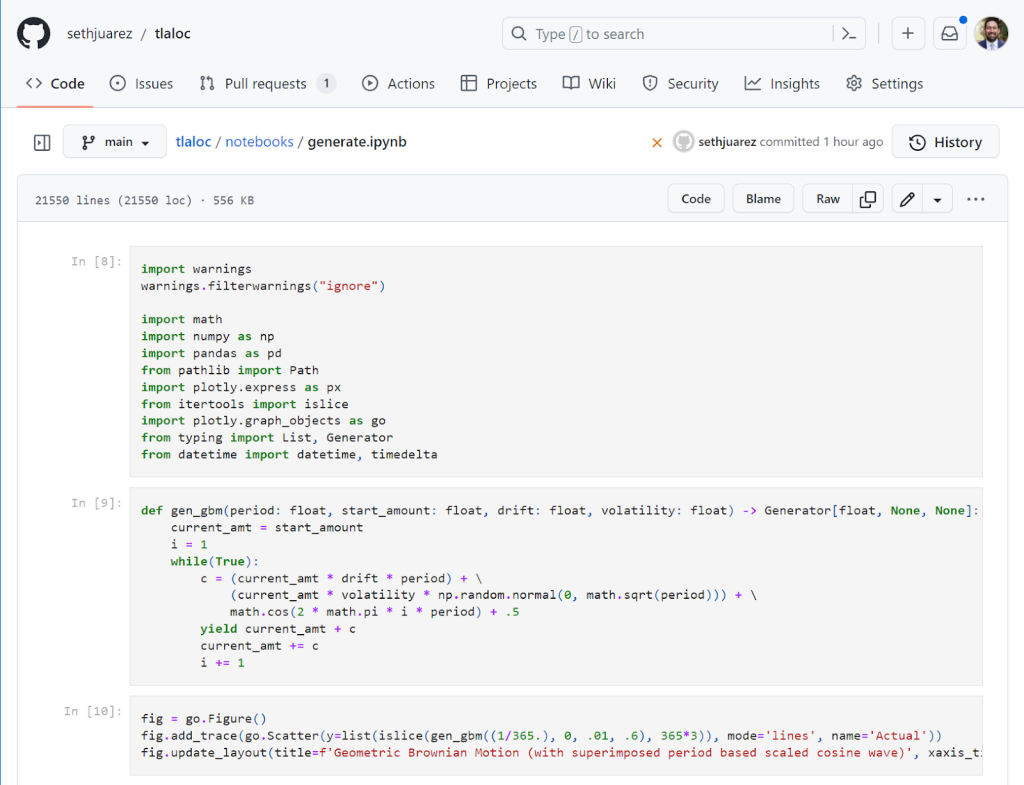
Task: Click the Raw button
Action: point(828,199)
